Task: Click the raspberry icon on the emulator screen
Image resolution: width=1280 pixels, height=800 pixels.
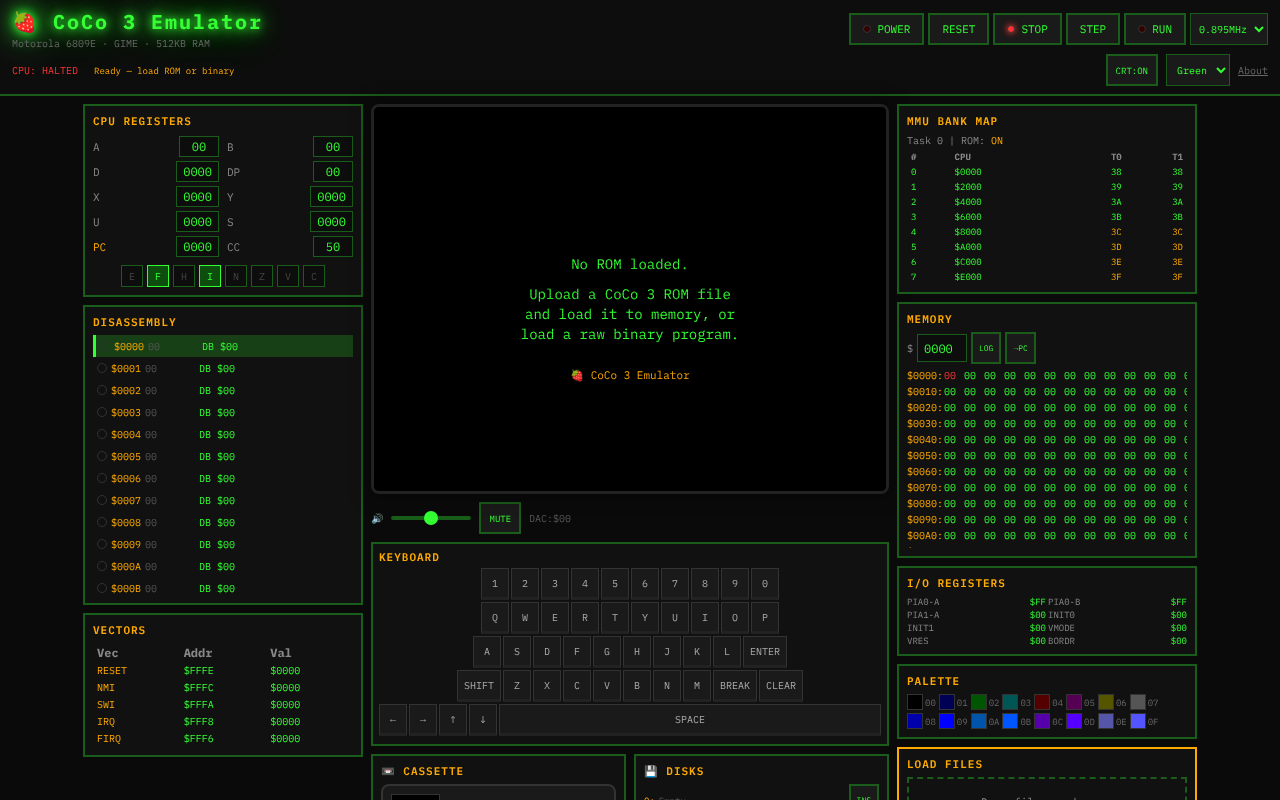Action: tap(576, 375)
